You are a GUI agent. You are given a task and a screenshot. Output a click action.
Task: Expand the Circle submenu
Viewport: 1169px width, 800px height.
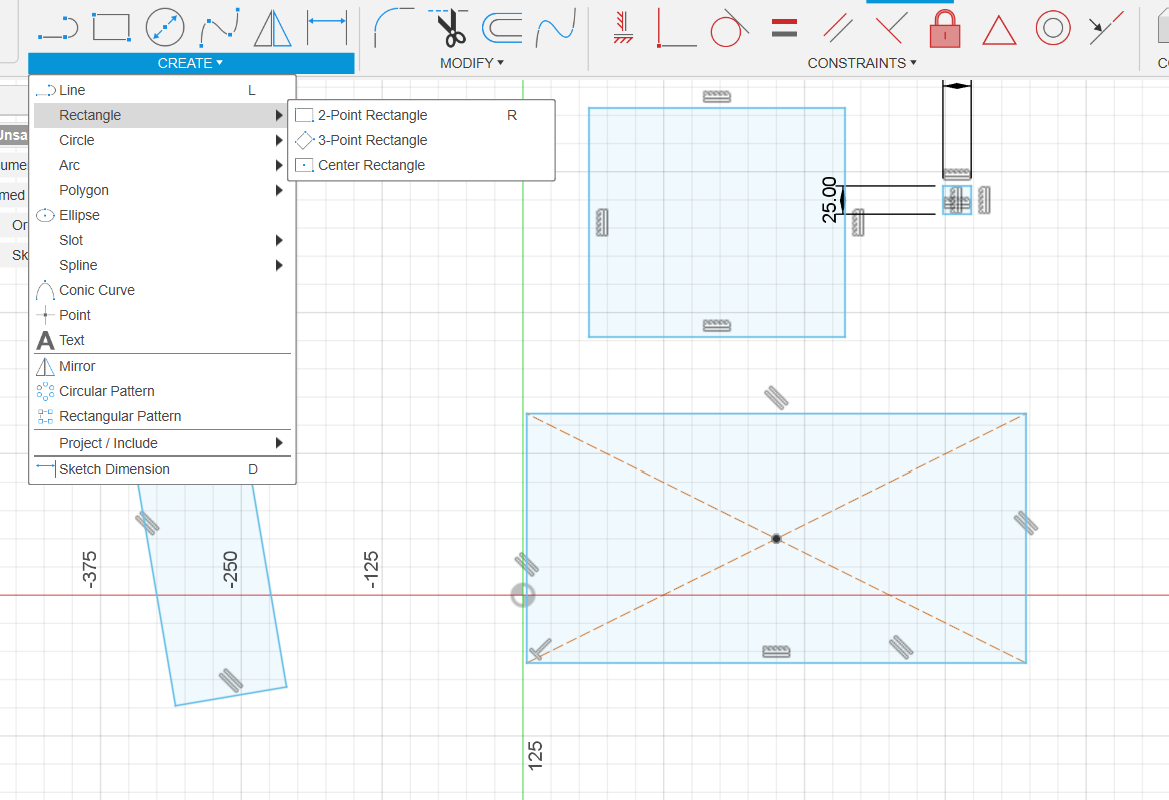pyautogui.click(x=162, y=140)
